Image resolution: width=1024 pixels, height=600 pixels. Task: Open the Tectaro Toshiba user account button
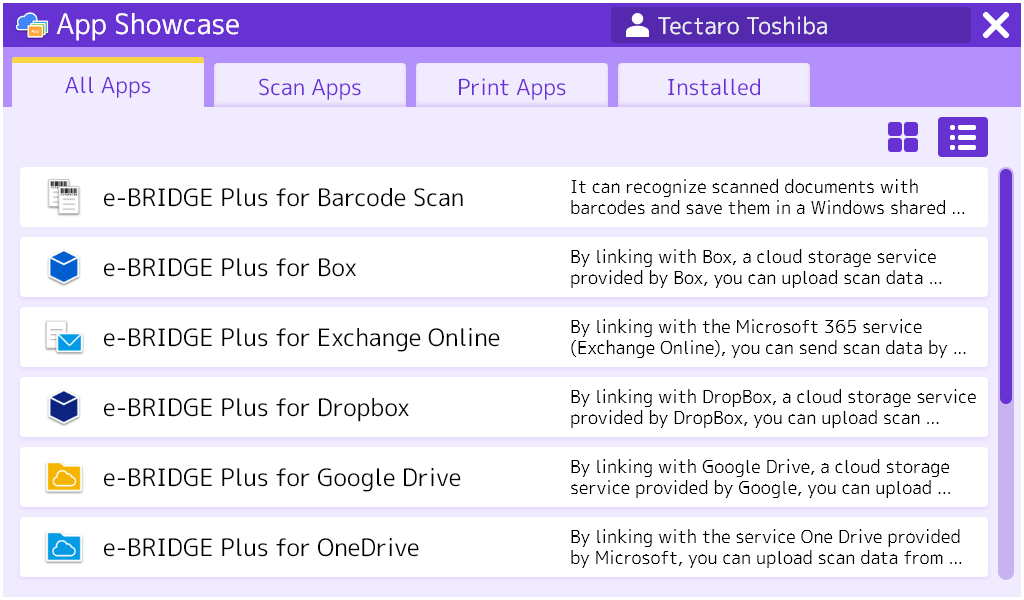click(x=790, y=26)
